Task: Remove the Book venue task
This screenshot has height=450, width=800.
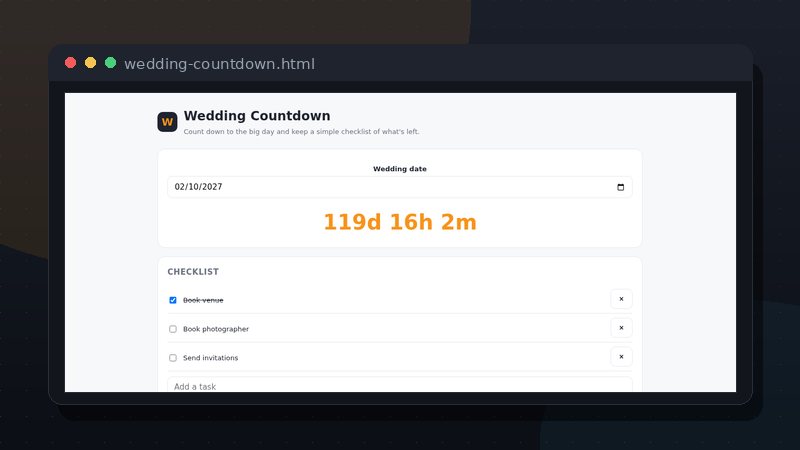Action: click(621, 299)
